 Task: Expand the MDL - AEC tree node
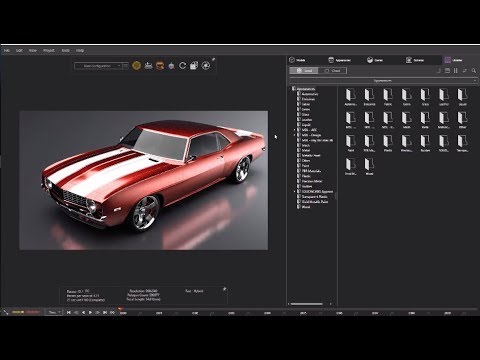294,130
